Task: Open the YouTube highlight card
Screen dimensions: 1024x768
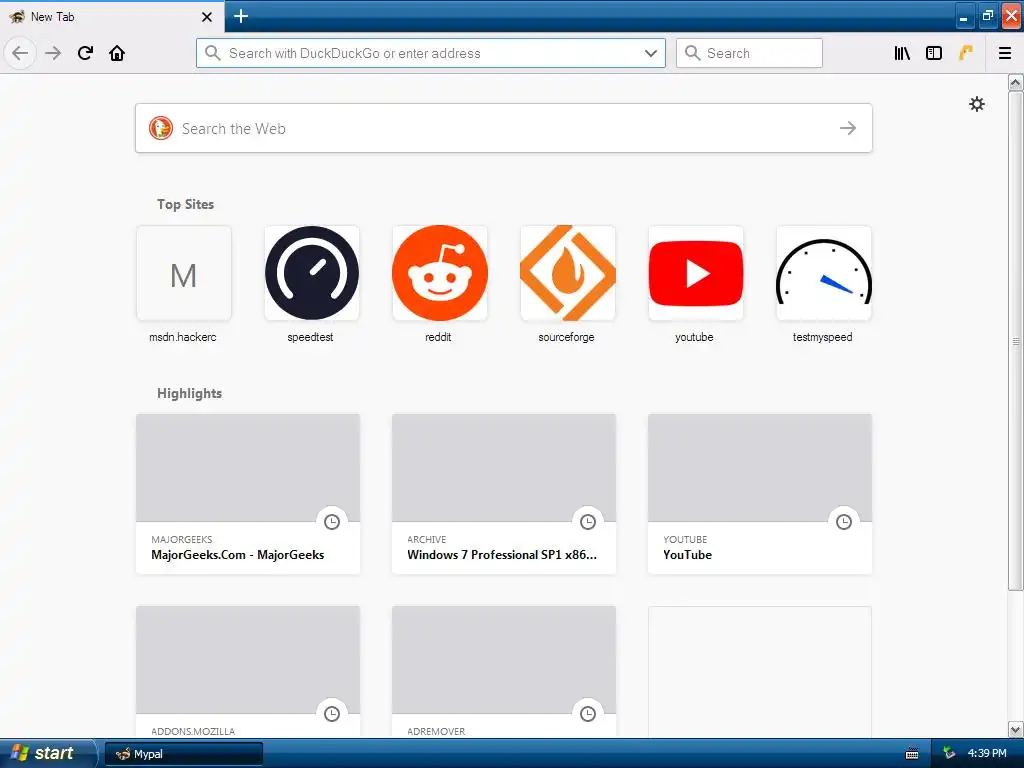Action: [760, 494]
